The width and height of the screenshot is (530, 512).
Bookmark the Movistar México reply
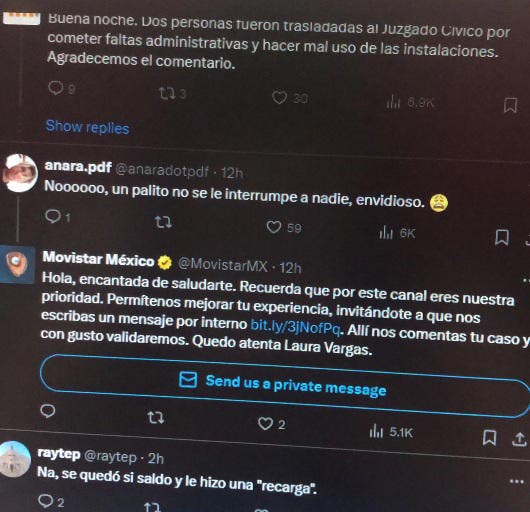coord(489,437)
